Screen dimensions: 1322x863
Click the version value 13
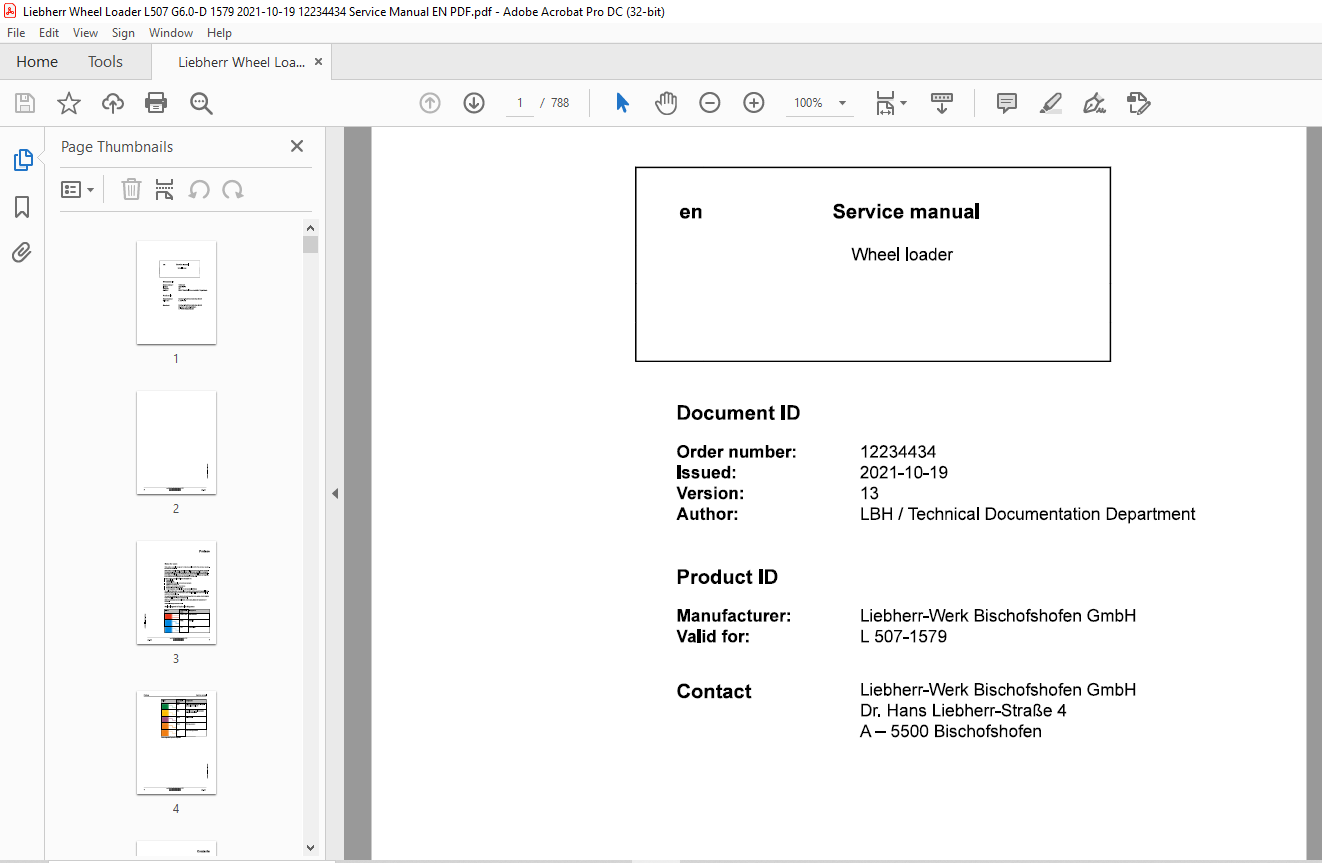point(869,494)
